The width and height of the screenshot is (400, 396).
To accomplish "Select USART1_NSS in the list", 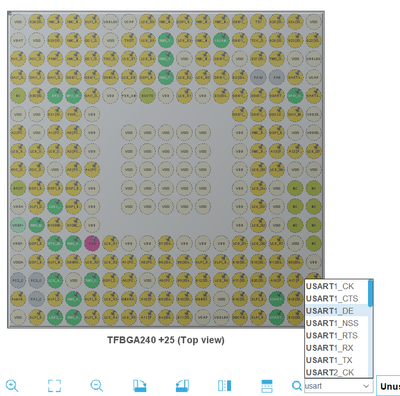I will point(336,323).
